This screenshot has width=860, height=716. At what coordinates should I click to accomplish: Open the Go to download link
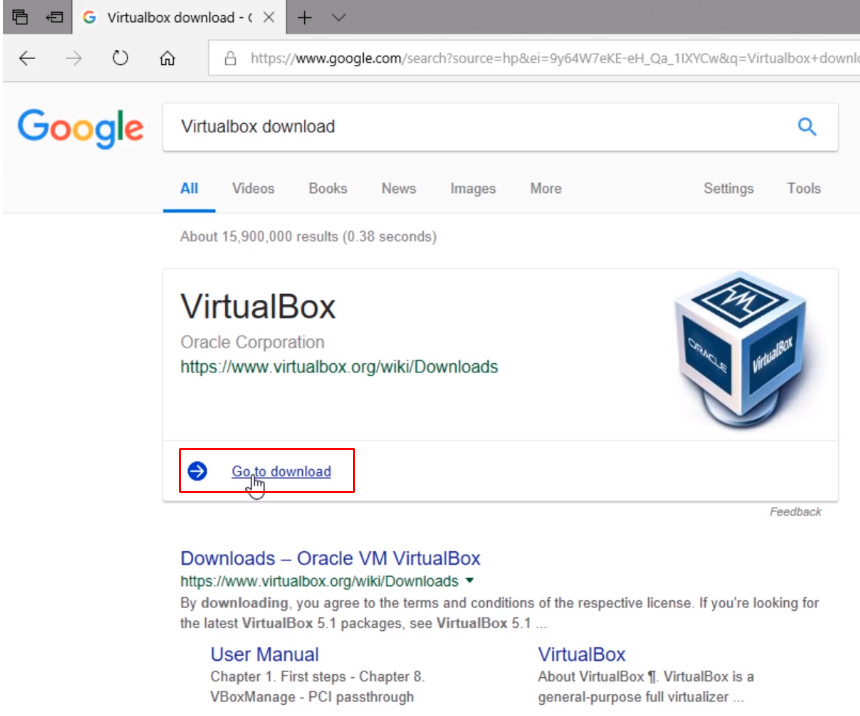click(281, 471)
